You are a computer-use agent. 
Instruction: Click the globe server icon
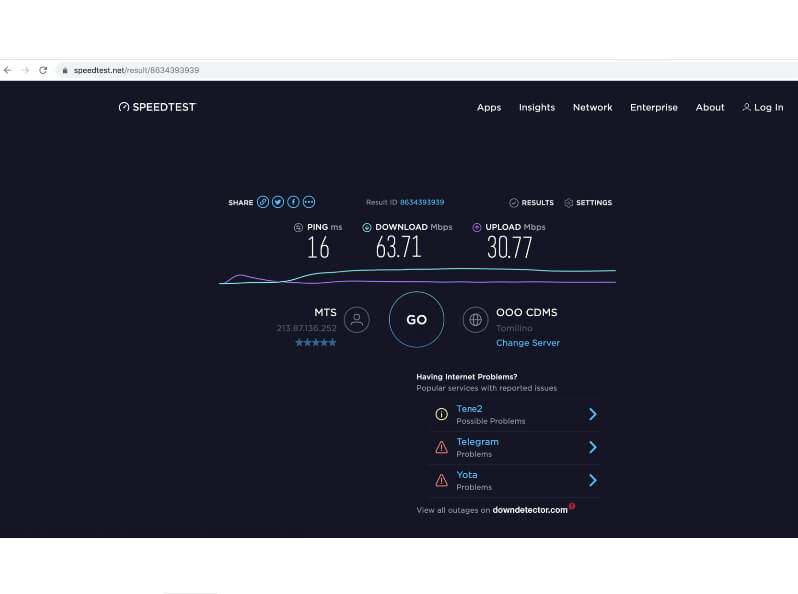(x=475, y=320)
